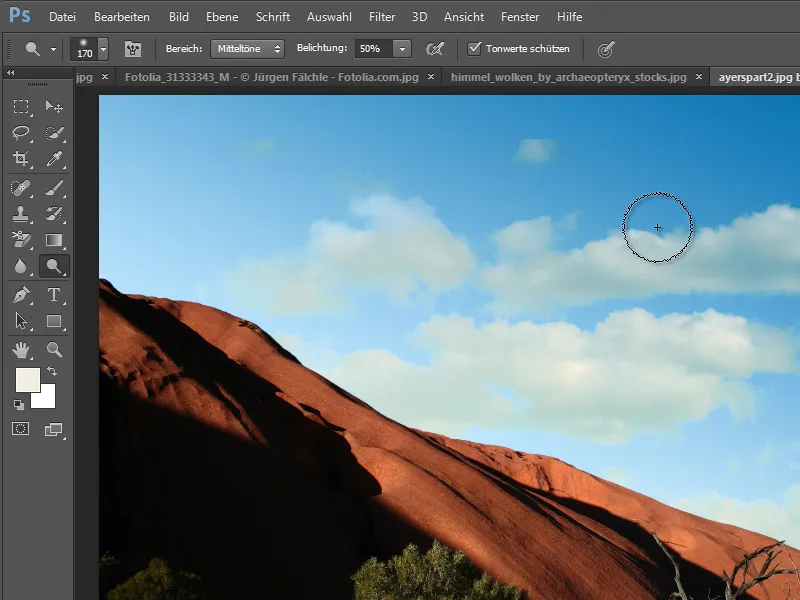Select the History Brush tool
The image size is (800, 600).
tap(54, 214)
